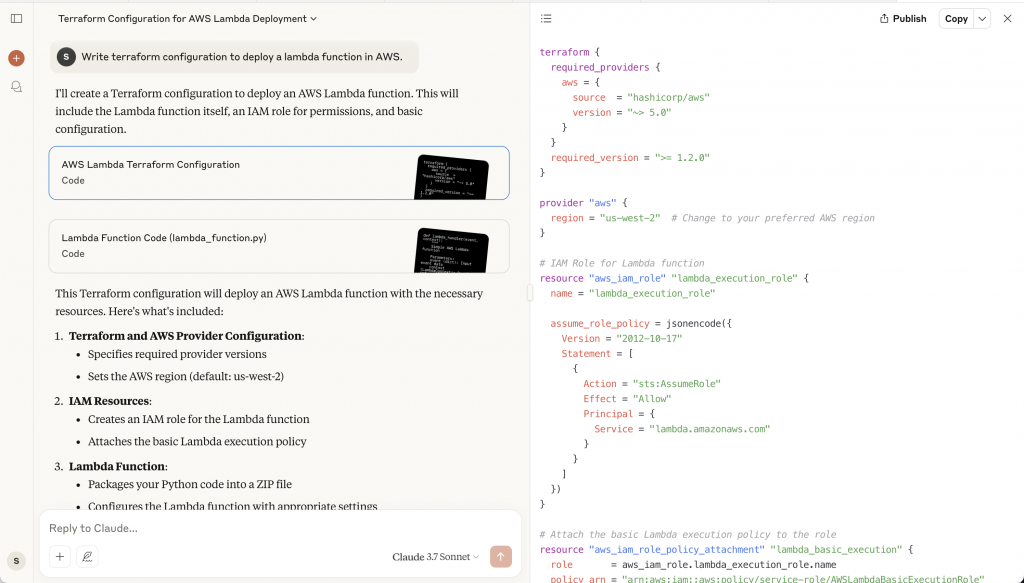
Task: Click the '# IAM Role for Lambda function' comment
Action: tap(622, 263)
